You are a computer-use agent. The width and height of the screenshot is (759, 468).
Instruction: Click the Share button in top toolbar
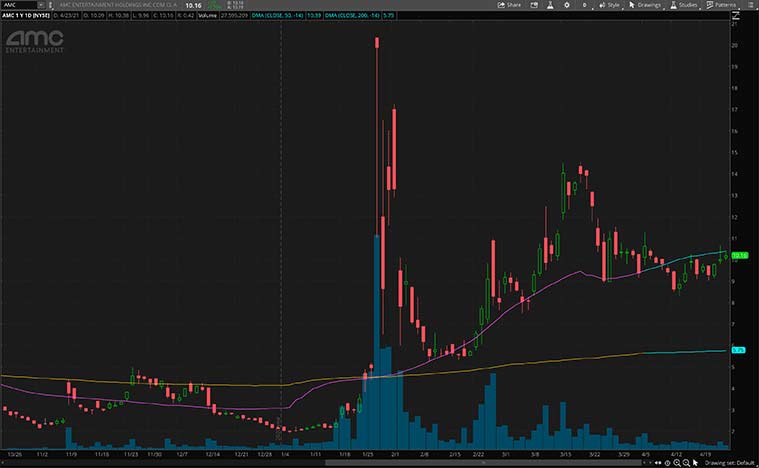509,5
